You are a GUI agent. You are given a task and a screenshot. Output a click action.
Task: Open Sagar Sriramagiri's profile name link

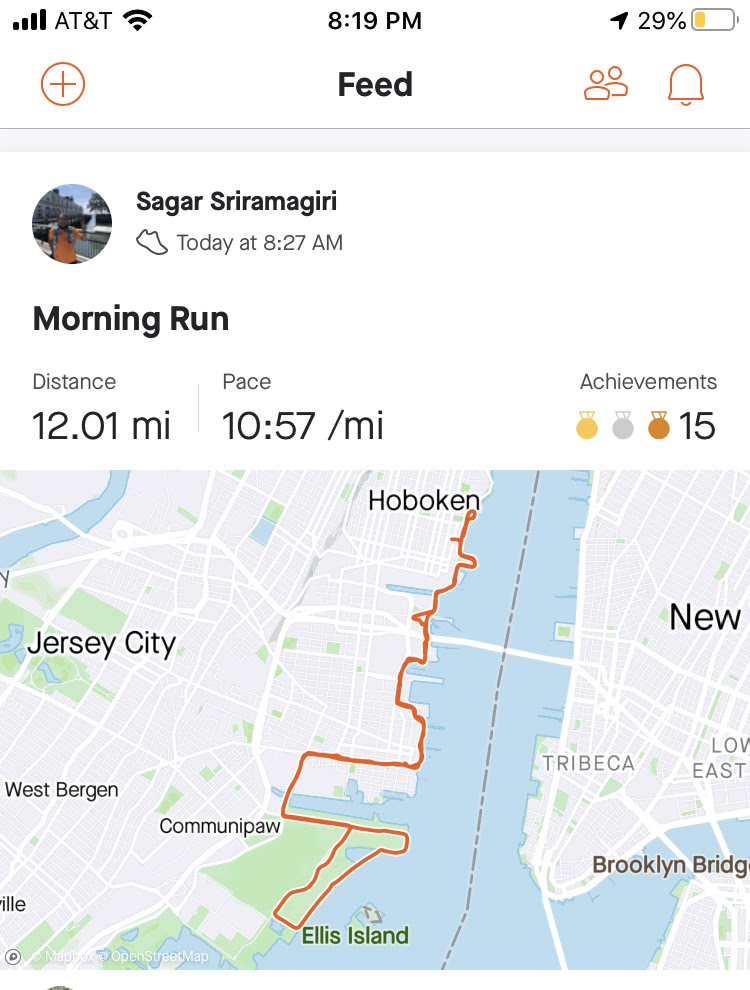236,202
